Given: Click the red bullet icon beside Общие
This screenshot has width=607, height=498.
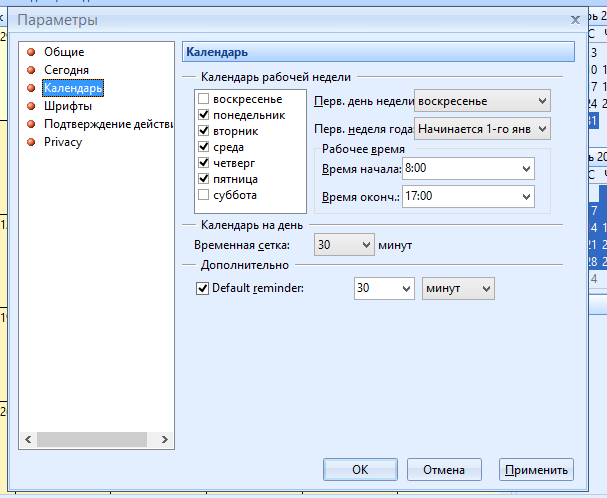Looking at the screenshot, I should 32,52.
